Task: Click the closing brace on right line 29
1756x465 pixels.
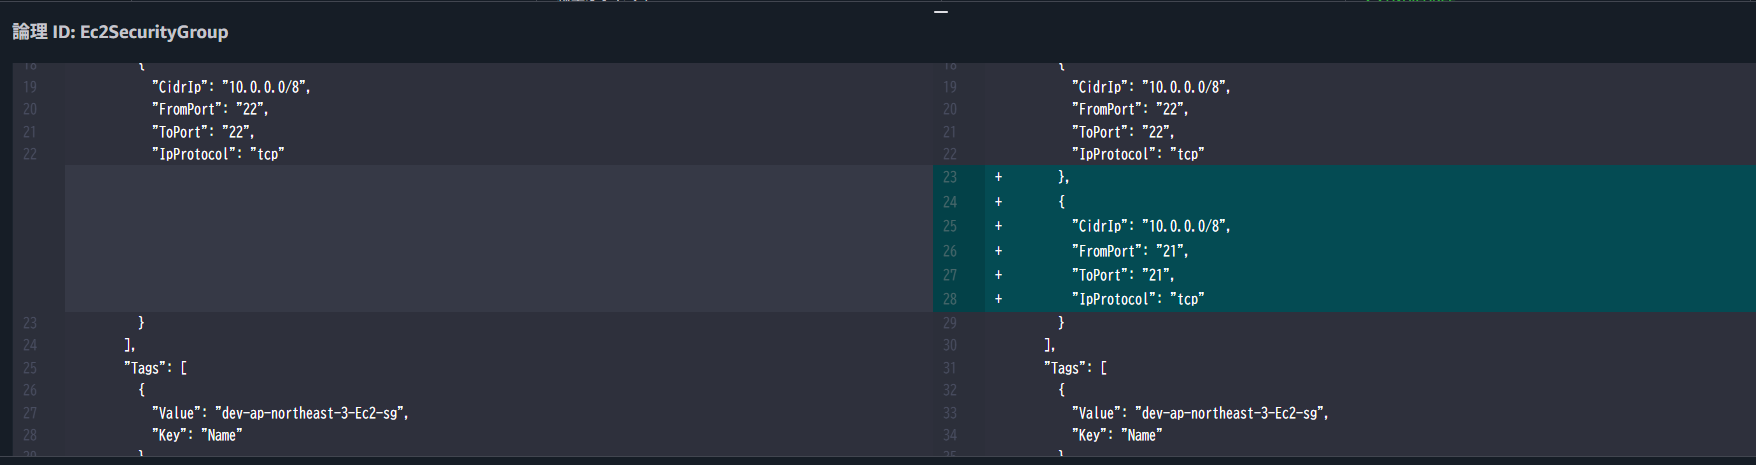Action: coord(1061,322)
